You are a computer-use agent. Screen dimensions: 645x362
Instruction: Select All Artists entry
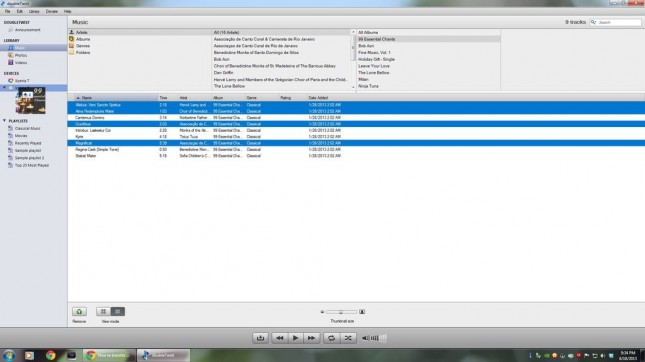pos(226,32)
